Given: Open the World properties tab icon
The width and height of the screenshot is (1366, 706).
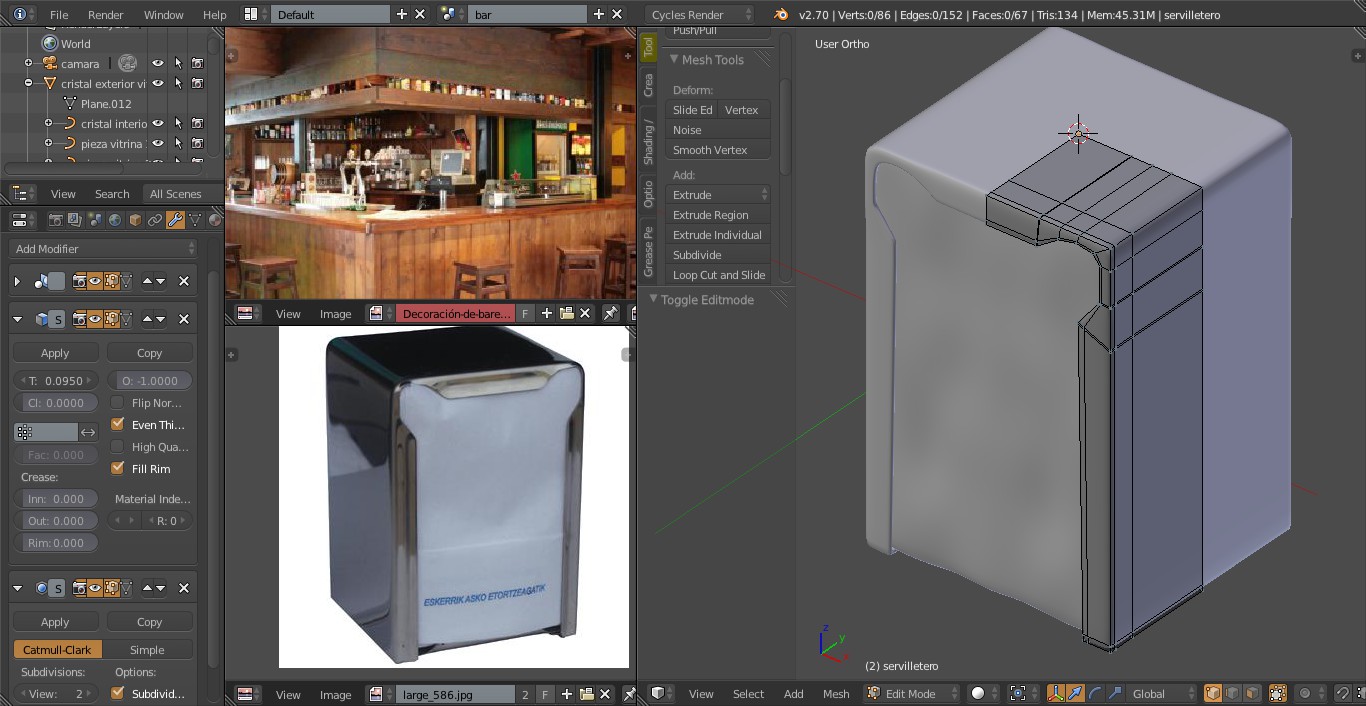Looking at the screenshot, I should (x=115, y=220).
